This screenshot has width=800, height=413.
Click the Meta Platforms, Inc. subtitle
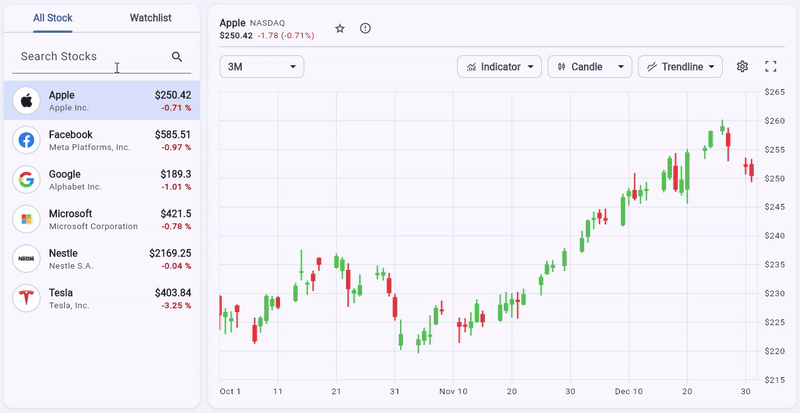90,148
